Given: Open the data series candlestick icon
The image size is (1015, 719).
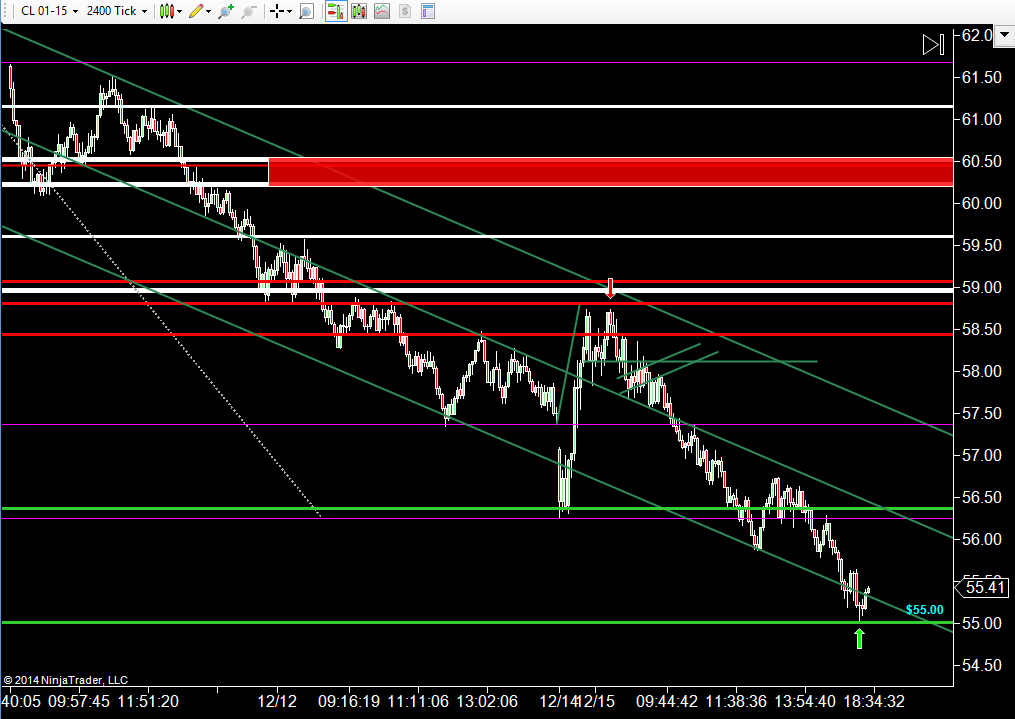Looking at the screenshot, I should (359, 11).
